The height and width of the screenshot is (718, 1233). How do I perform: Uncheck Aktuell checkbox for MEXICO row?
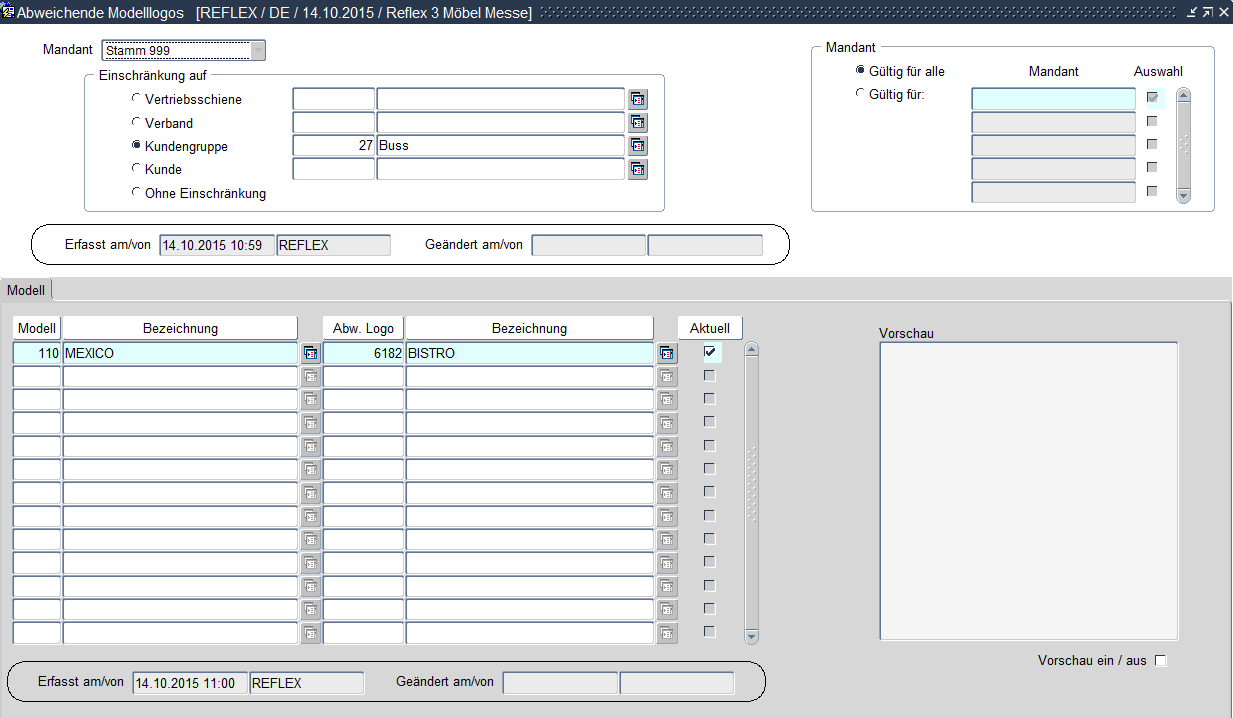pos(710,352)
